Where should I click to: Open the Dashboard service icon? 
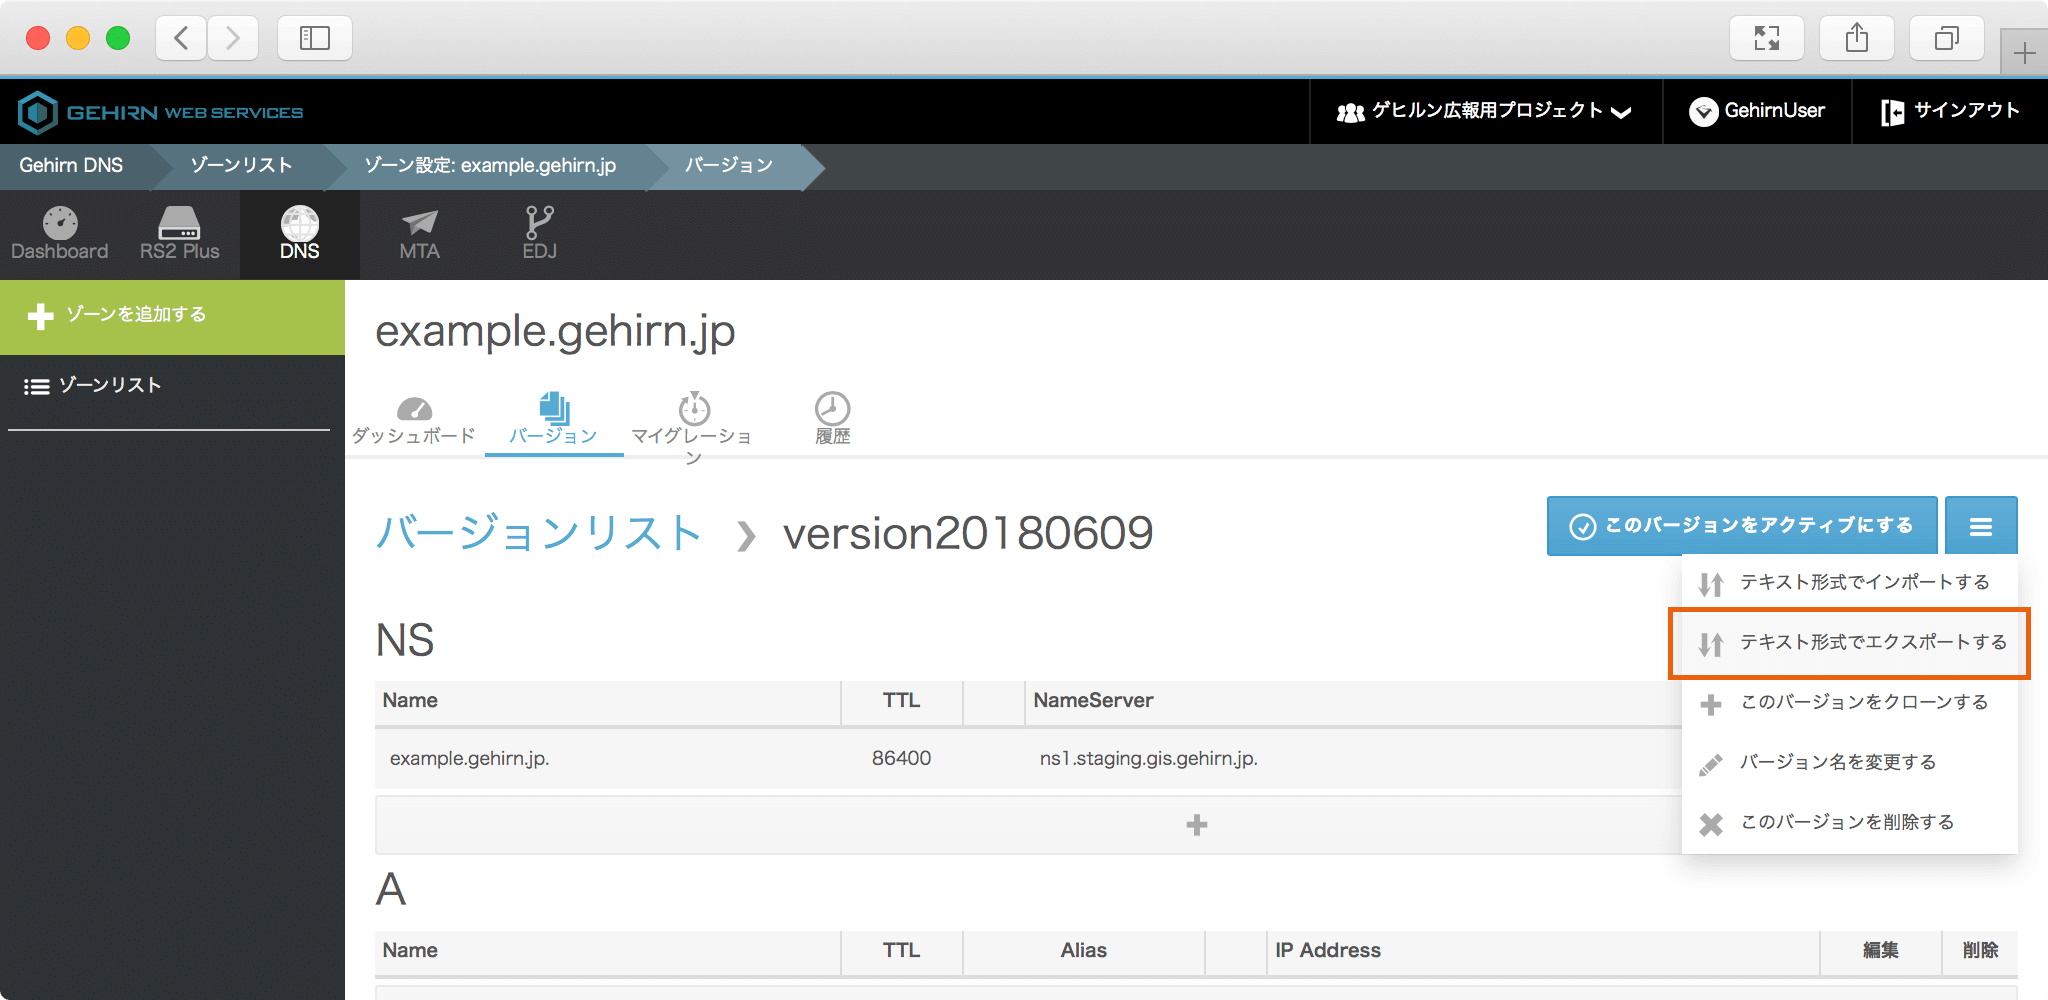59,234
